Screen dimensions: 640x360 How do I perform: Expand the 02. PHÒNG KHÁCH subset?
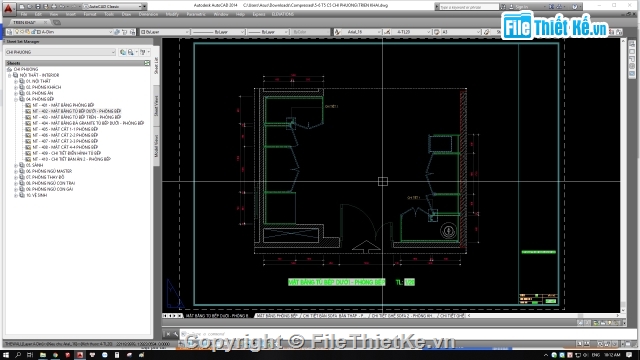(x=16, y=87)
